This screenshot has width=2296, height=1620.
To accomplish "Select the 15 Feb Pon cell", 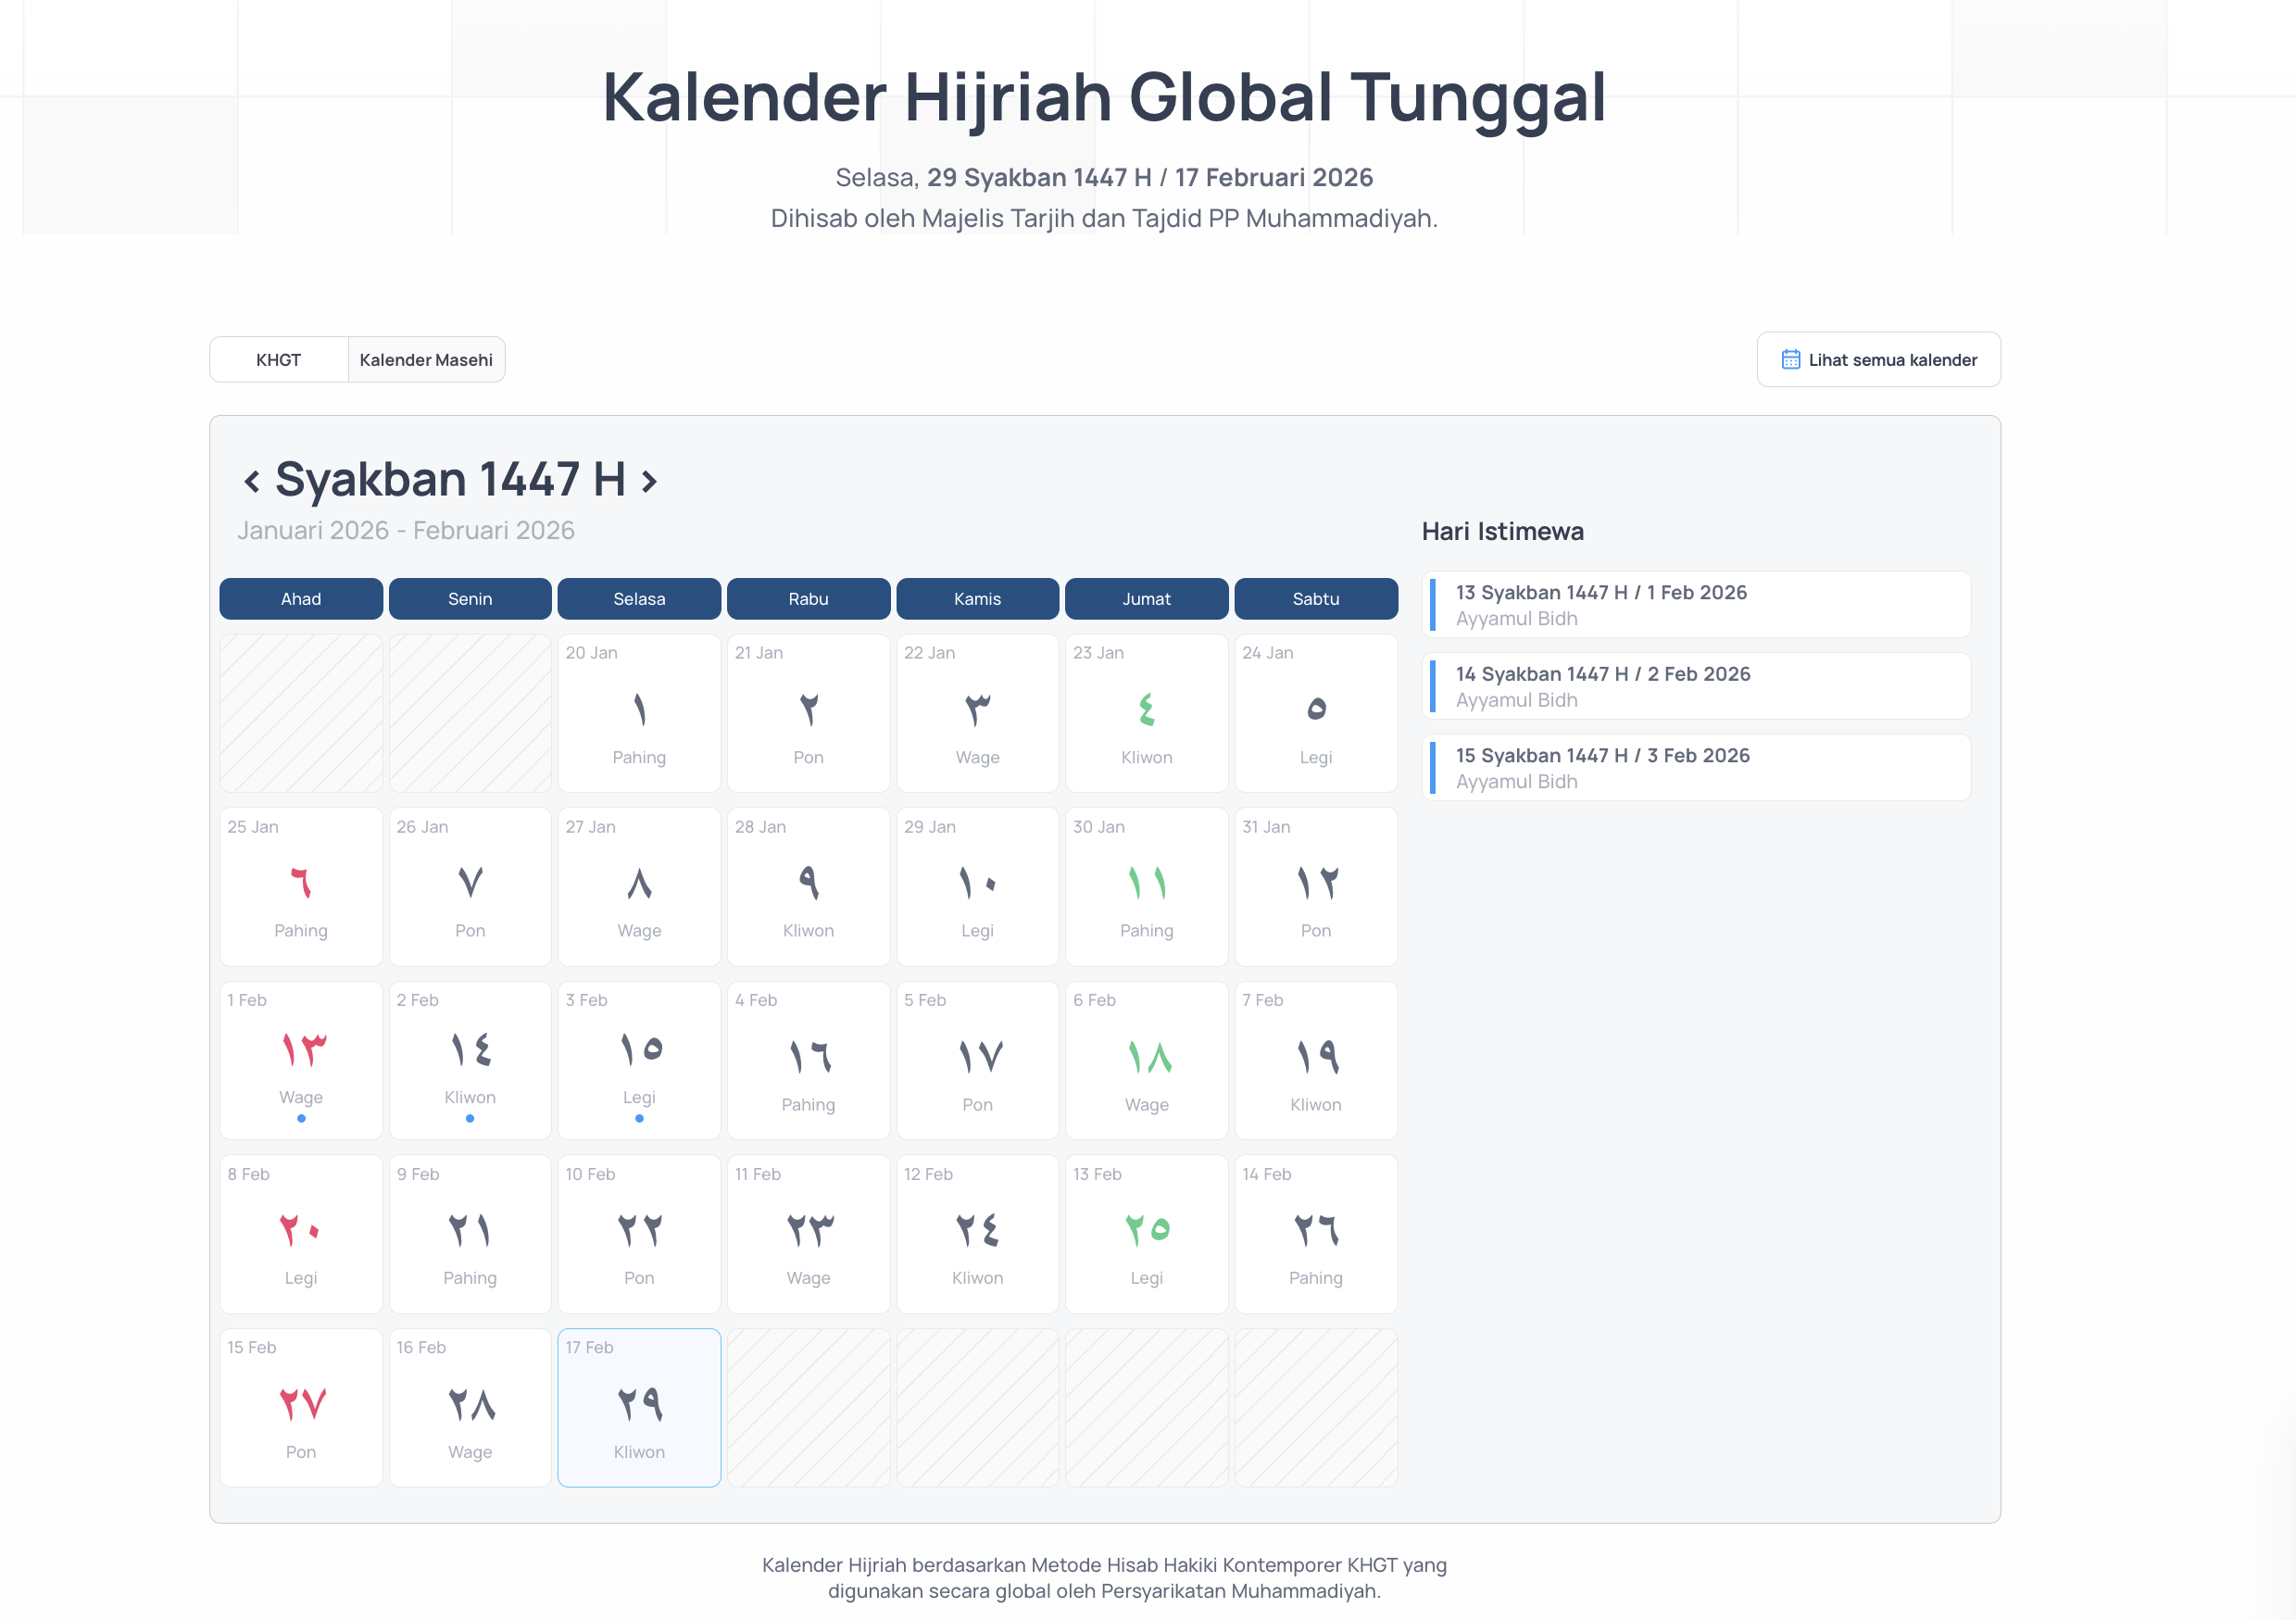I will pos(300,1407).
